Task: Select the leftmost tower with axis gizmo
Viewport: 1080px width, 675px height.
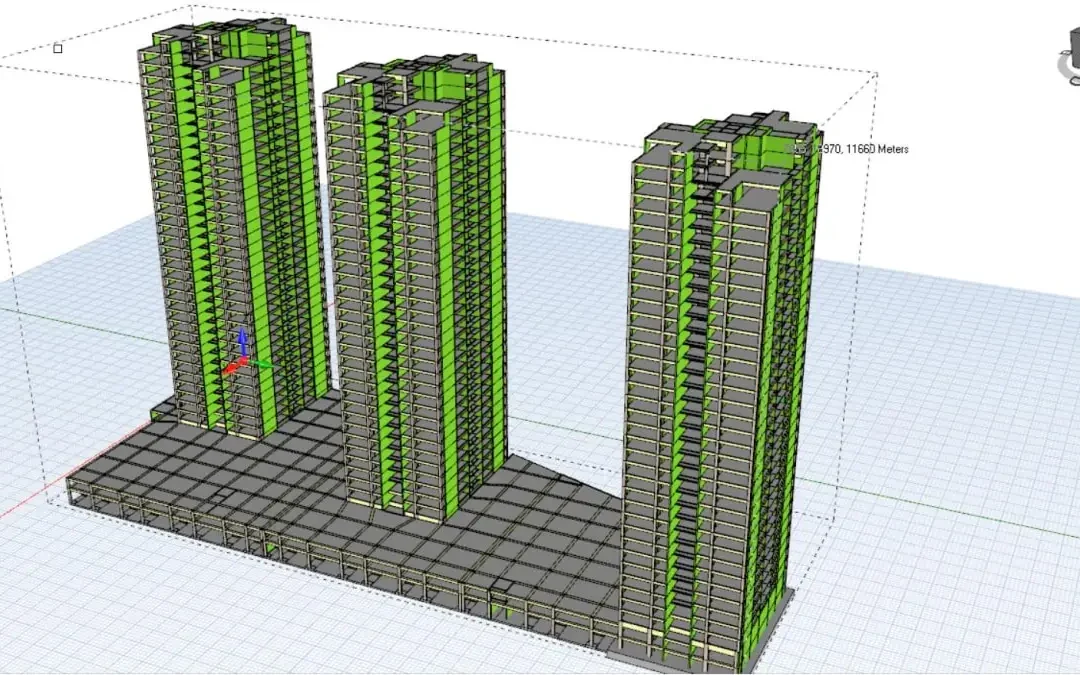Action: pos(232,227)
